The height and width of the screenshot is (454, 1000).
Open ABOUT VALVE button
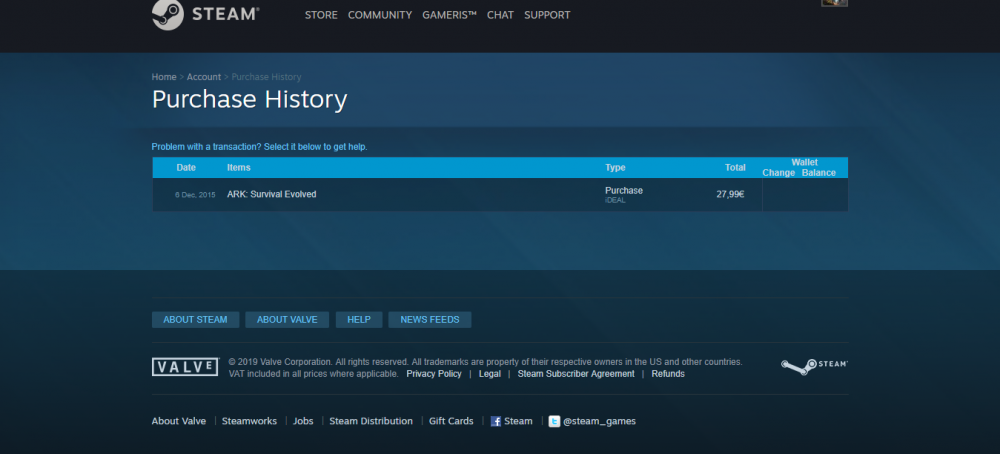coord(287,319)
